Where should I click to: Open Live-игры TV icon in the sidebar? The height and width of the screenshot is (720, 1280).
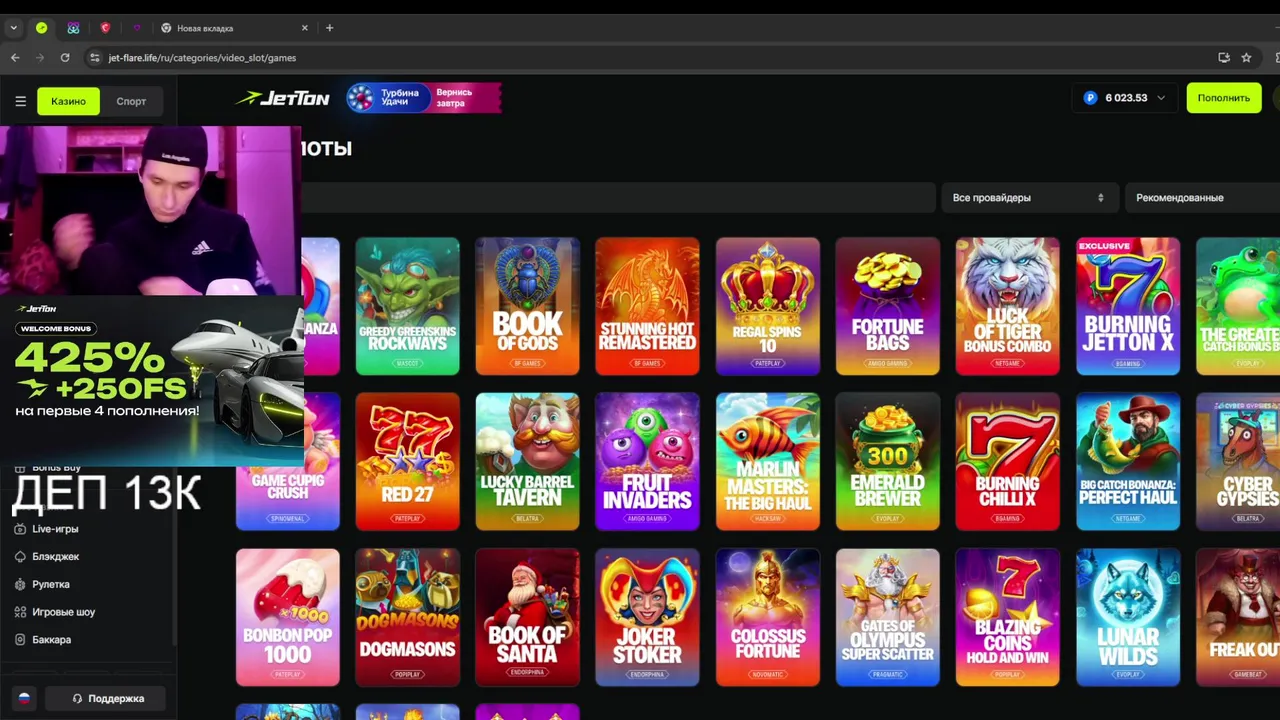click(20, 529)
